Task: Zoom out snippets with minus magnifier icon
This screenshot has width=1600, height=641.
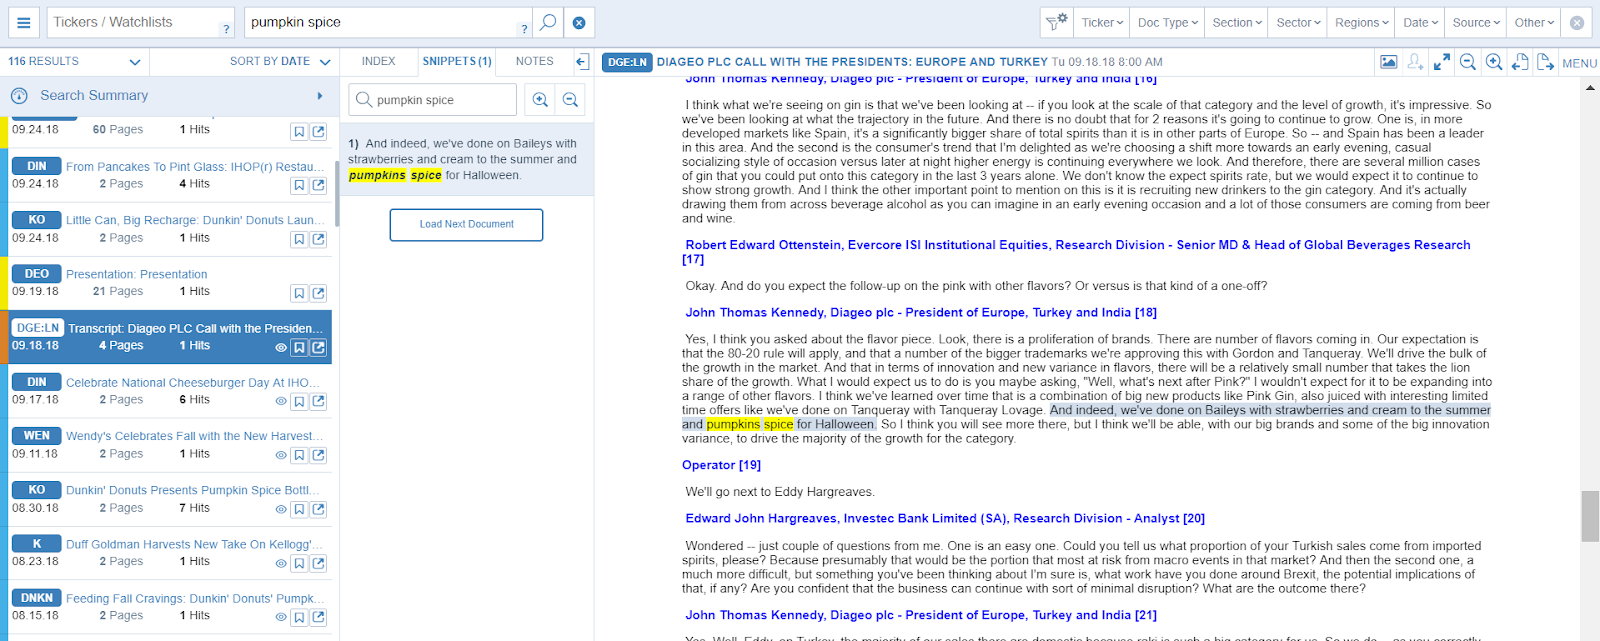Action: coord(570,100)
